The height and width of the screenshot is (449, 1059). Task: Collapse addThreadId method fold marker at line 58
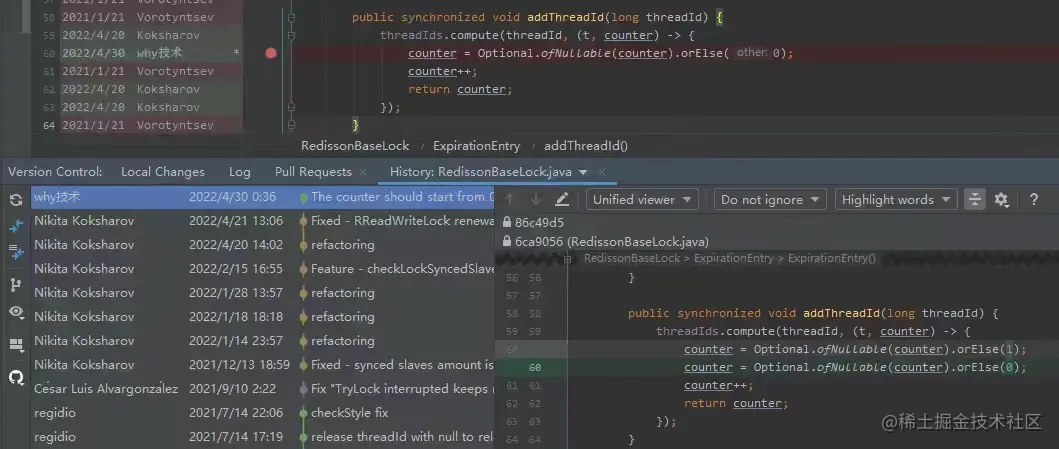point(291,18)
